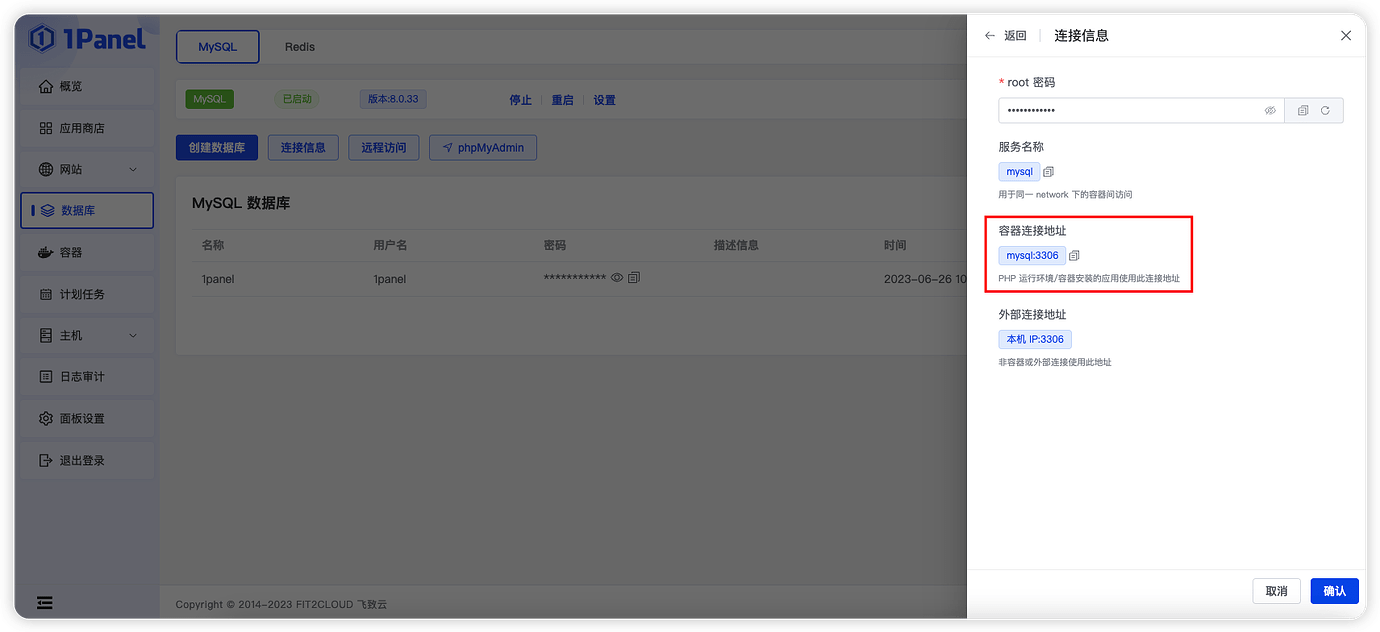This screenshot has height=632, width=1380.
Task: Click the 设置 link
Action: [x=605, y=100]
